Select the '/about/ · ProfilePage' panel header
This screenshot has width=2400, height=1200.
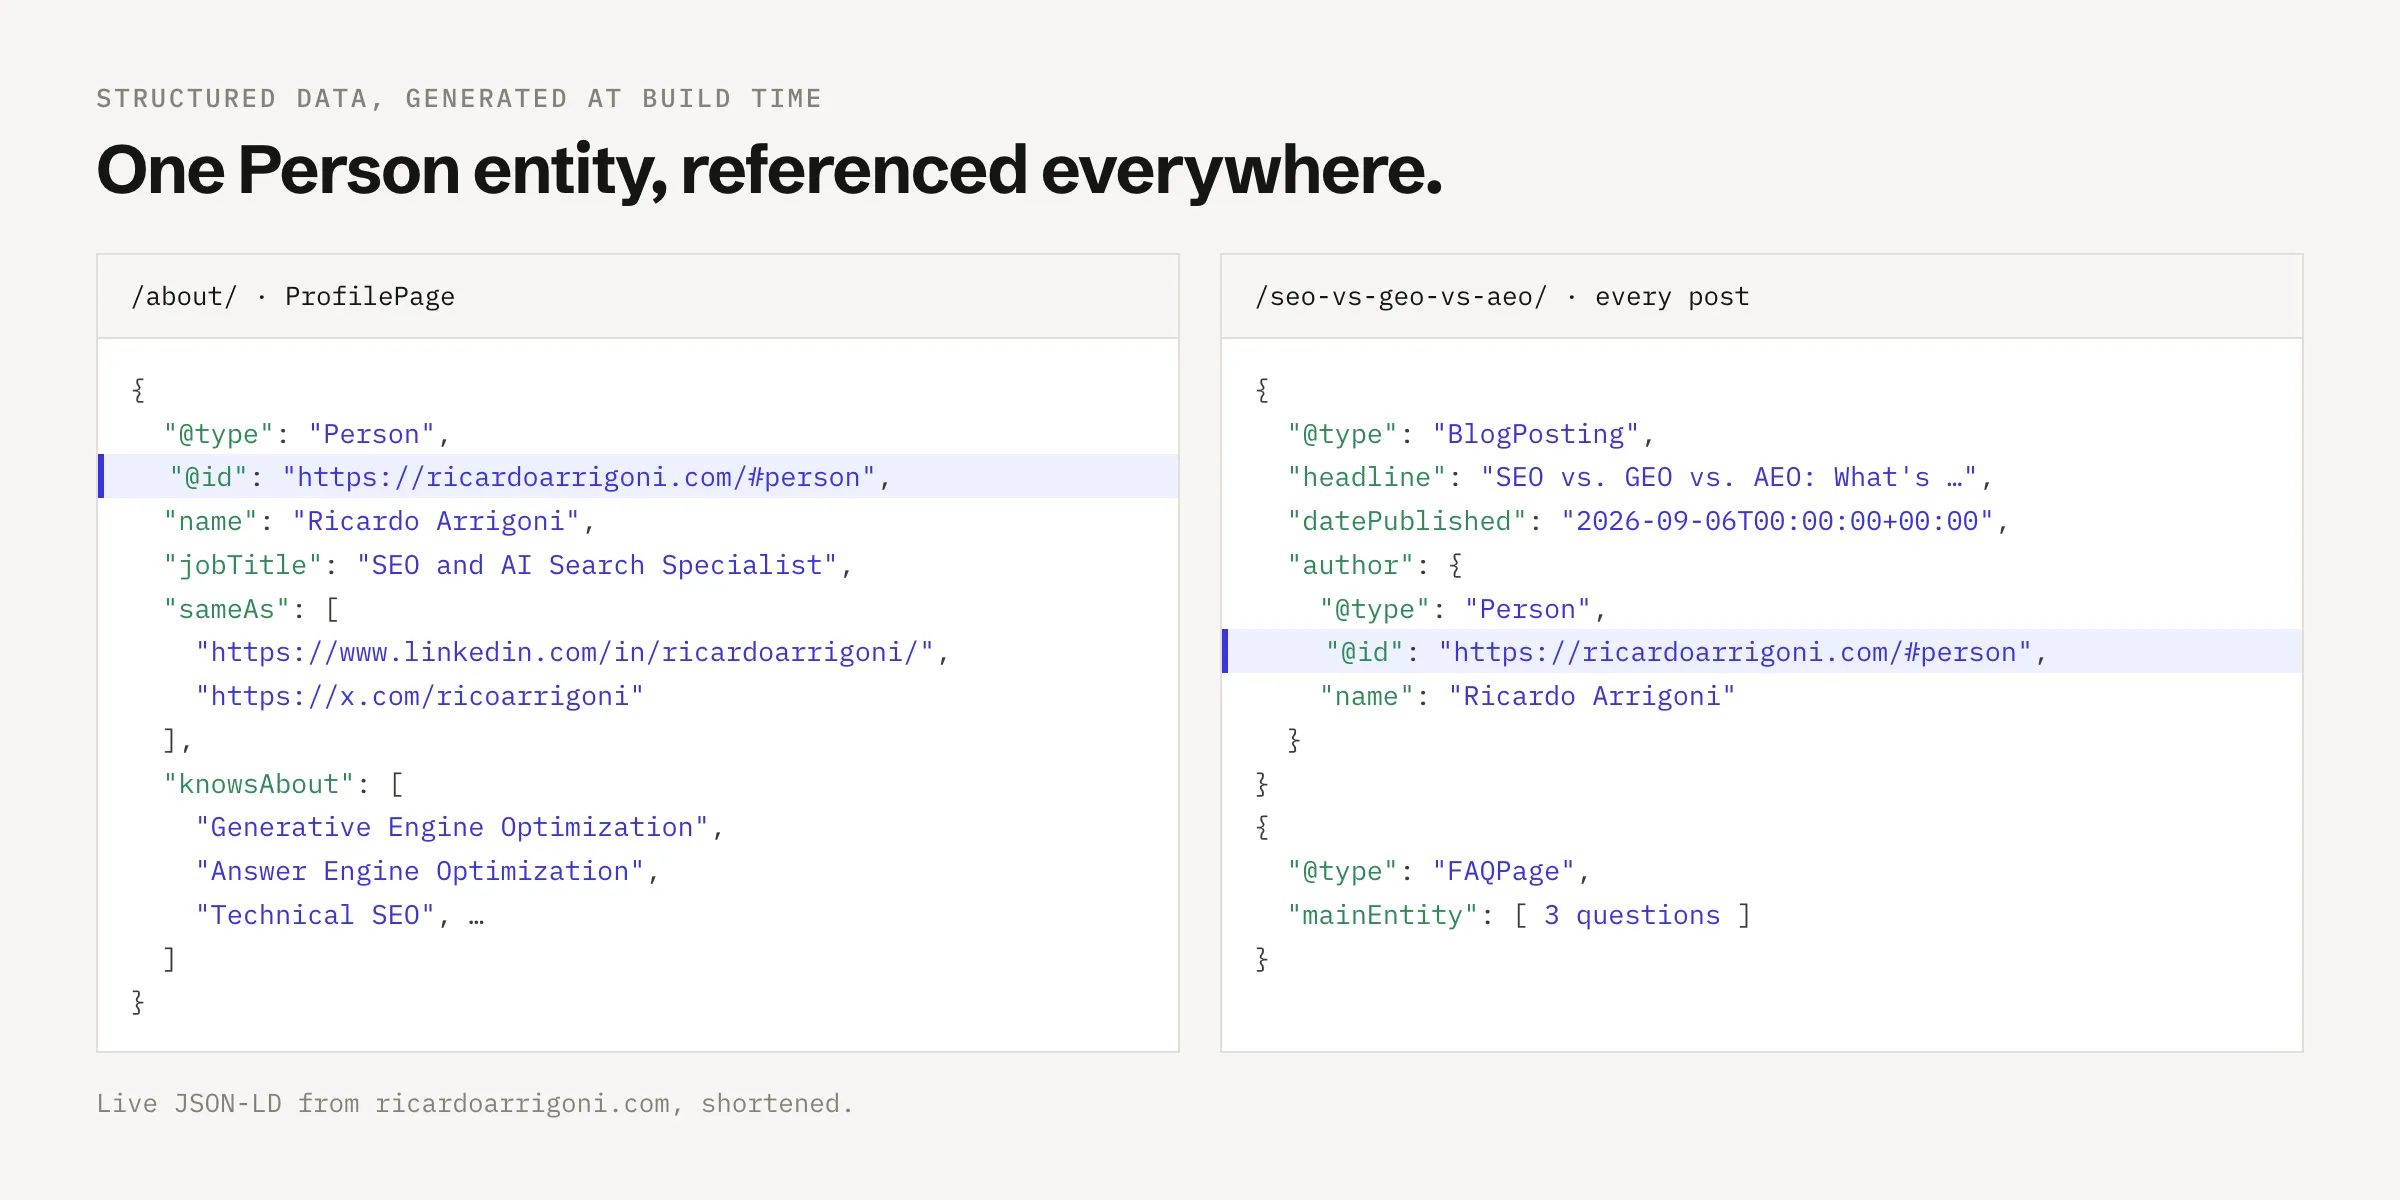pyautogui.click(x=638, y=297)
